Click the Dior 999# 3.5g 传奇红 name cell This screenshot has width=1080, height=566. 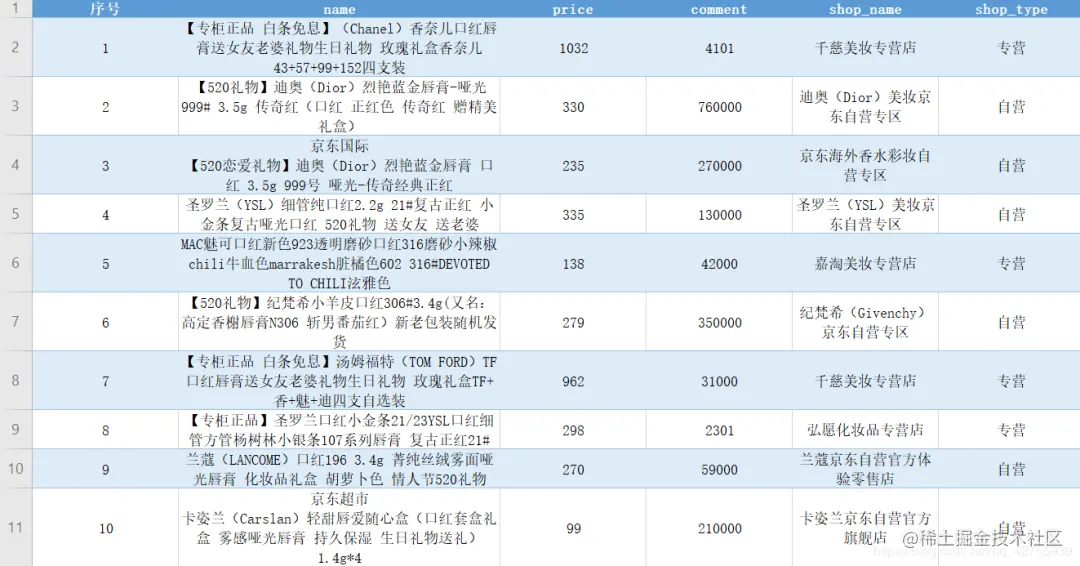tap(340, 106)
